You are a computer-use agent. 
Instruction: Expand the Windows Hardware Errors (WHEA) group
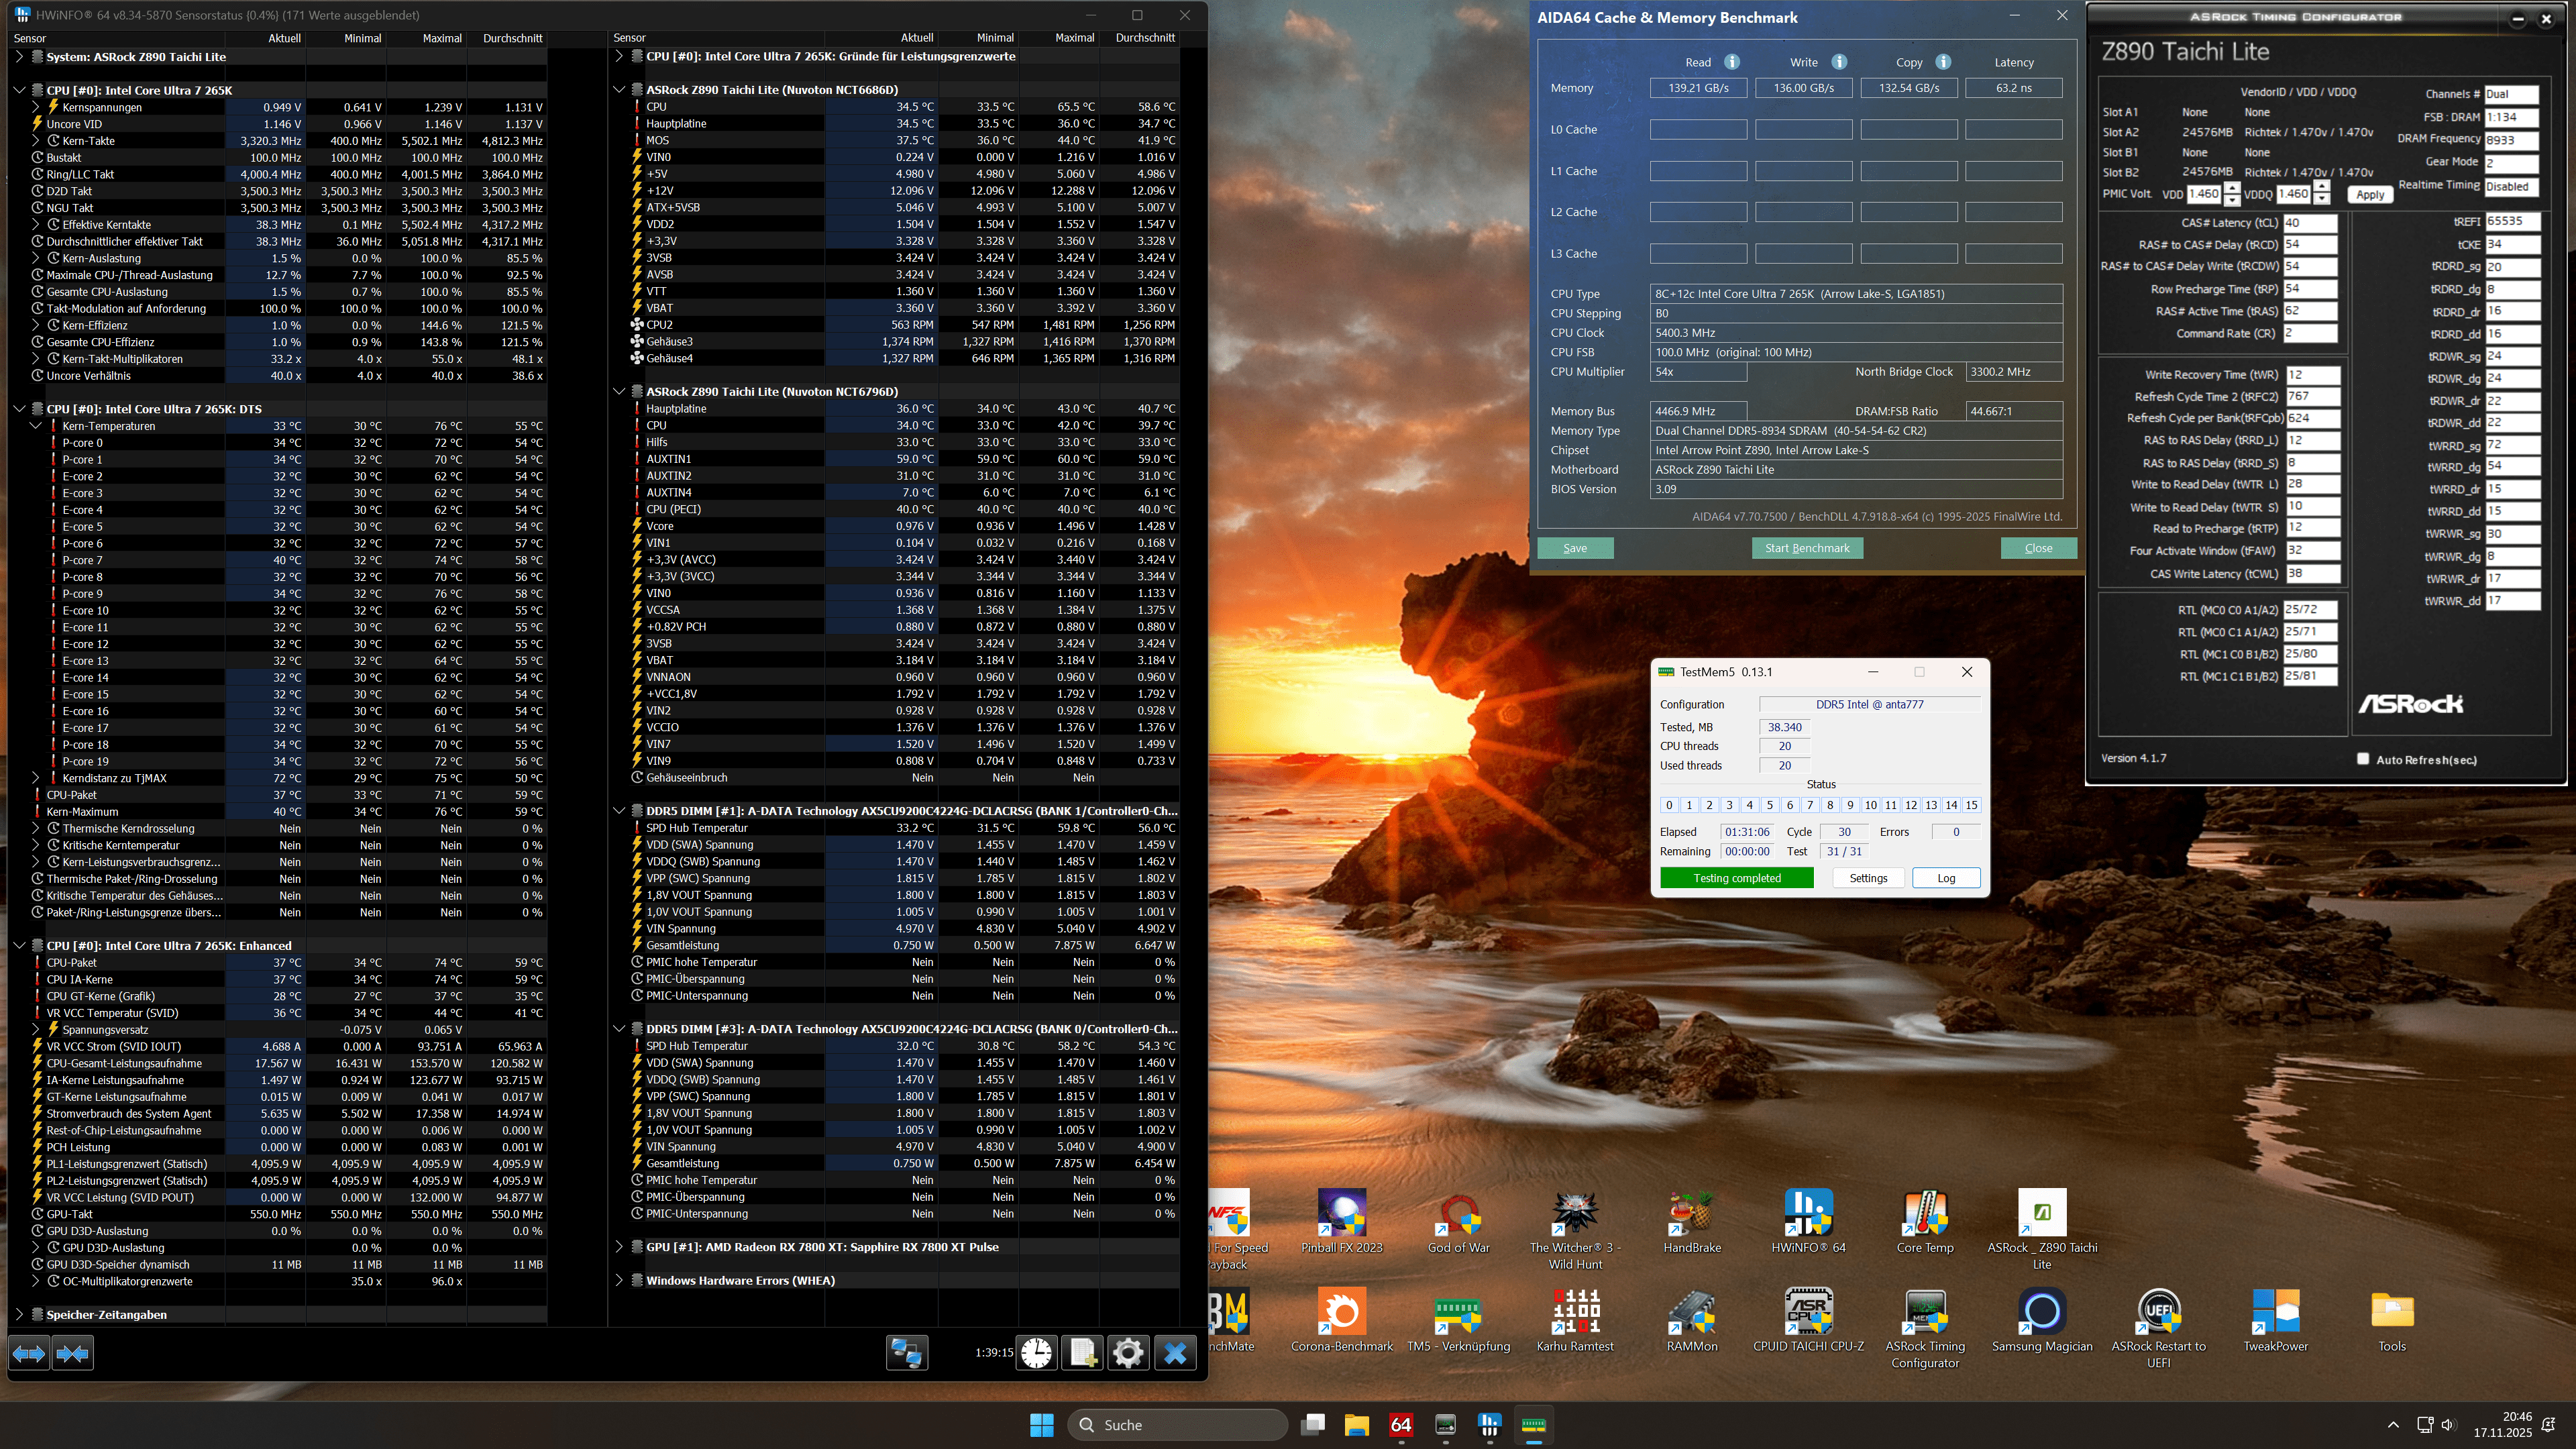point(619,1280)
